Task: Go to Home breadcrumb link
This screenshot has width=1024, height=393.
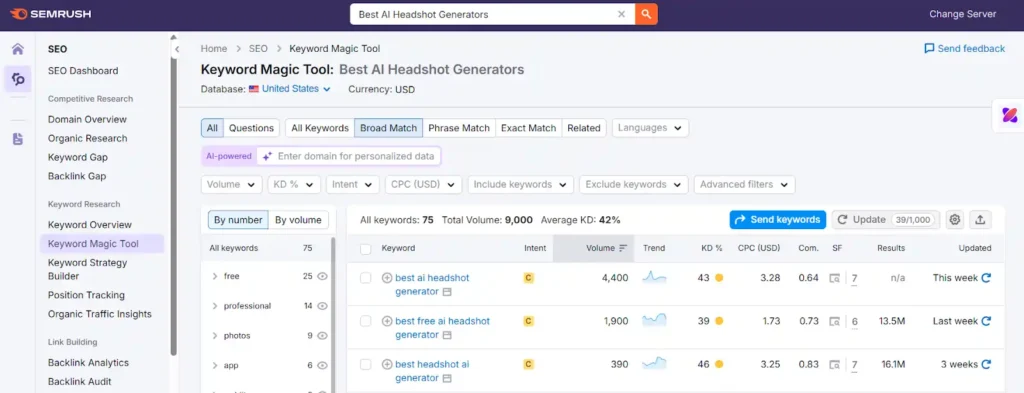Action: 214,48
